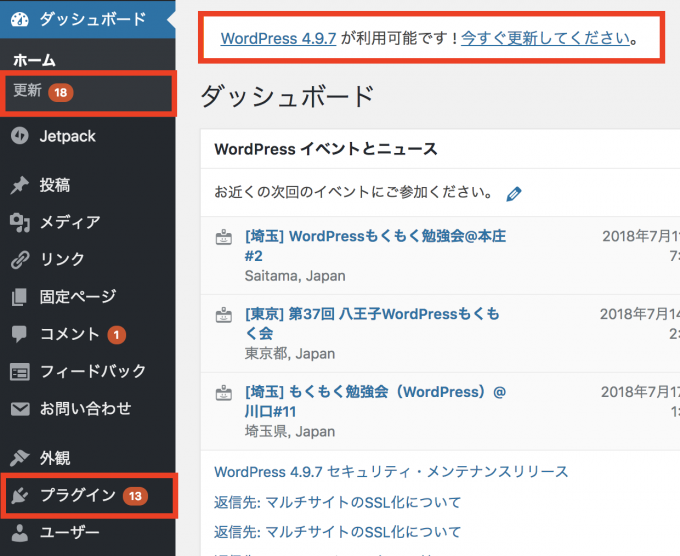Screen dimensions: 680x556
Task: Click the chain link icon beside リンク
Action: [x=20, y=259]
